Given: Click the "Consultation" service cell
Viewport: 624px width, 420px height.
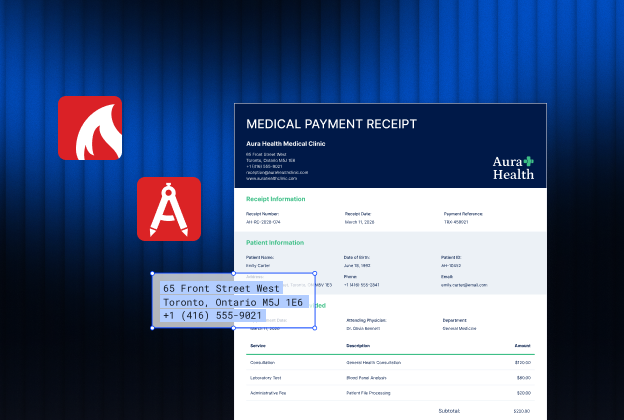Looking at the screenshot, I should pos(262,363).
